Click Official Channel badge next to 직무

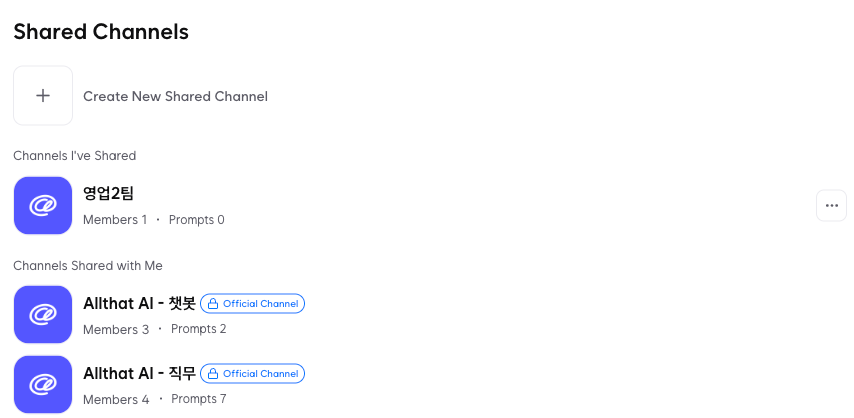(253, 373)
